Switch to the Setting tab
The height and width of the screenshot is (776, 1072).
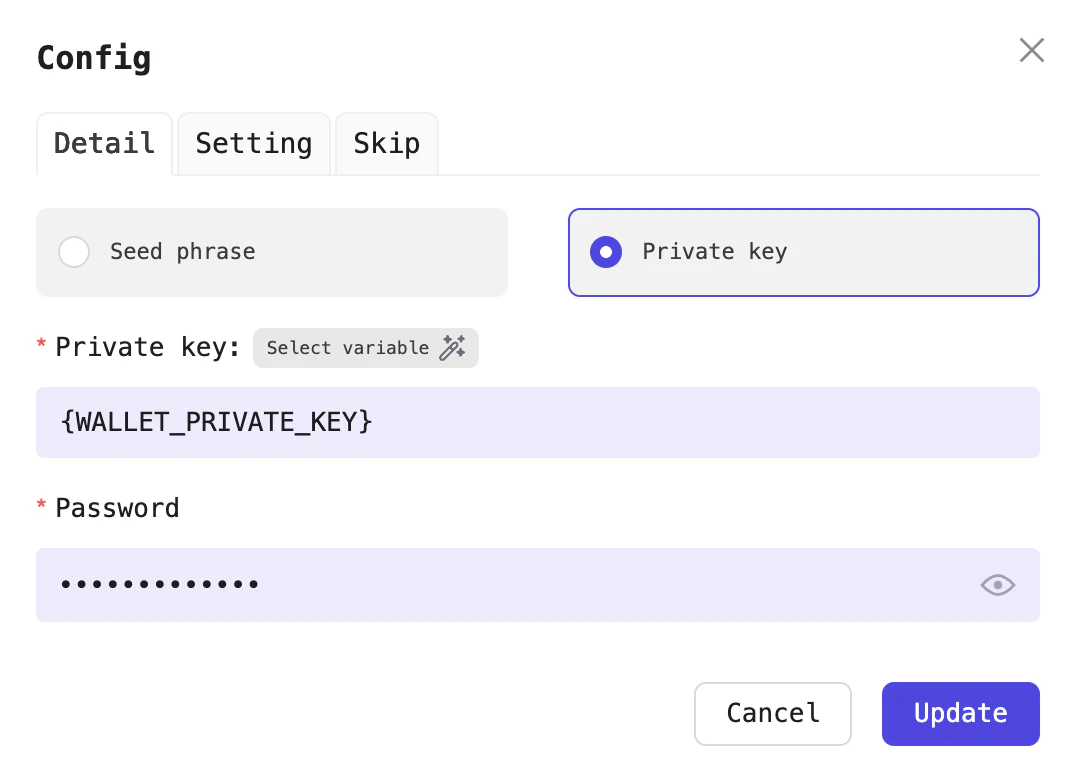point(253,143)
